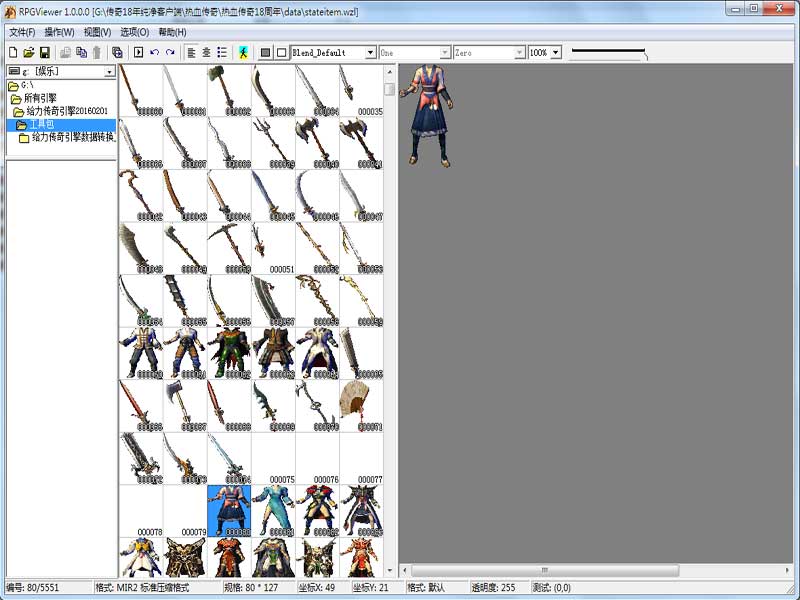Image resolution: width=800 pixels, height=600 pixels.
Task: Select the list view bullet icon
Action: point(221,52)
